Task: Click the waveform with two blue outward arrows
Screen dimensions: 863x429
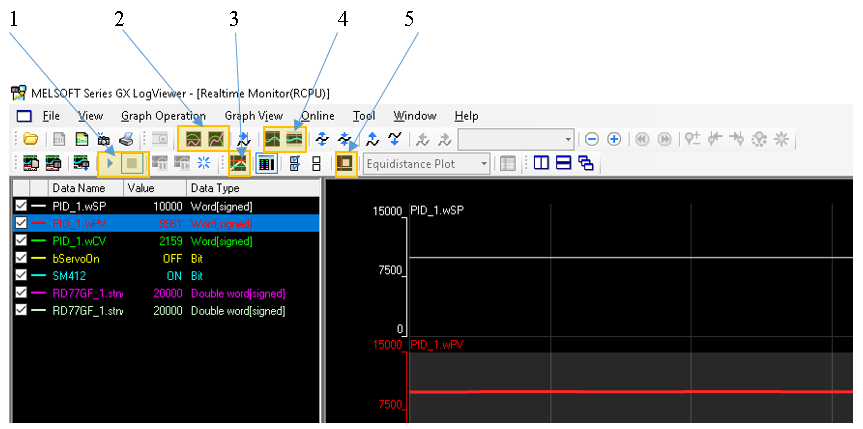Action: pos(323,139)
